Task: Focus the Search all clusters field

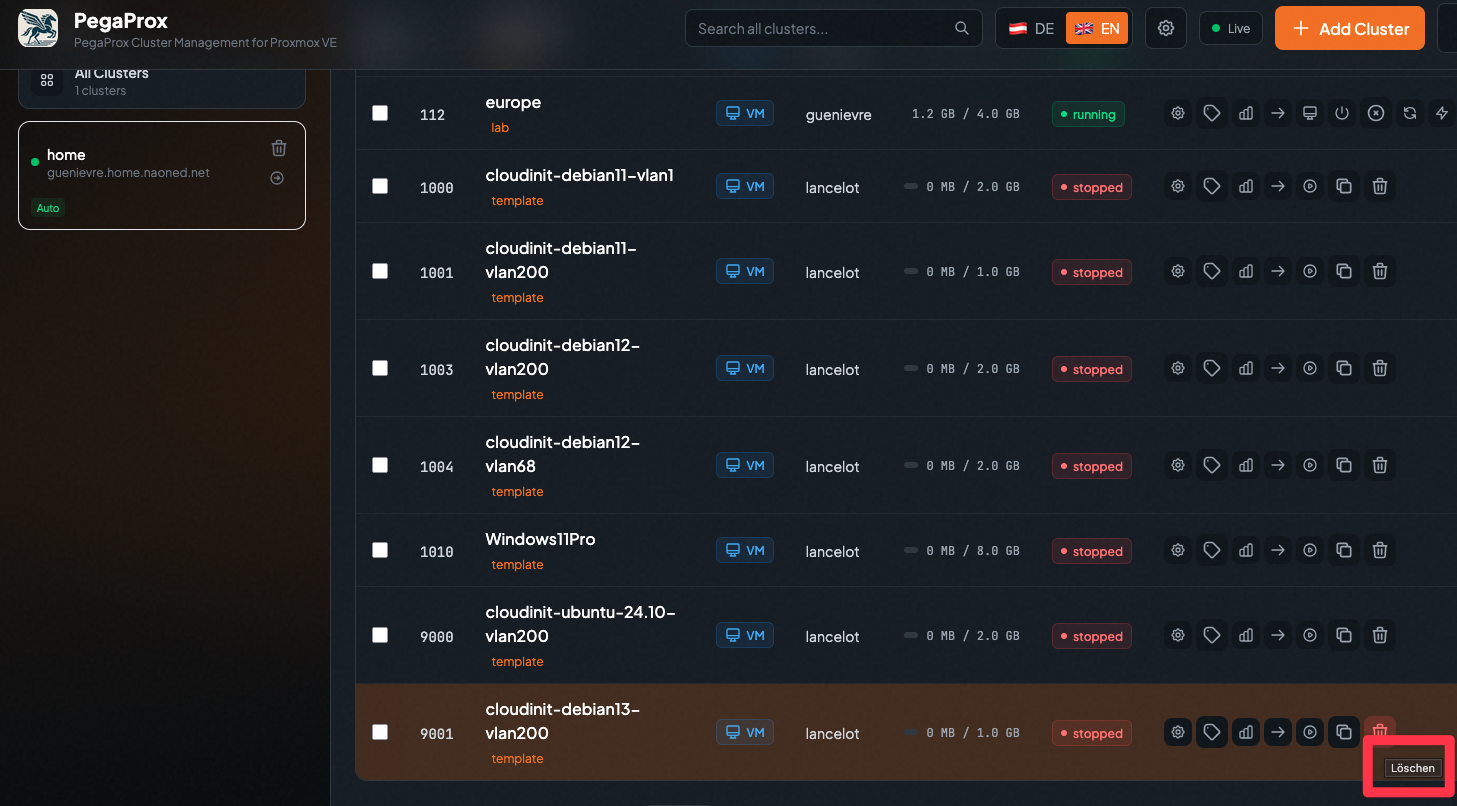Action: tap(822, 29)
